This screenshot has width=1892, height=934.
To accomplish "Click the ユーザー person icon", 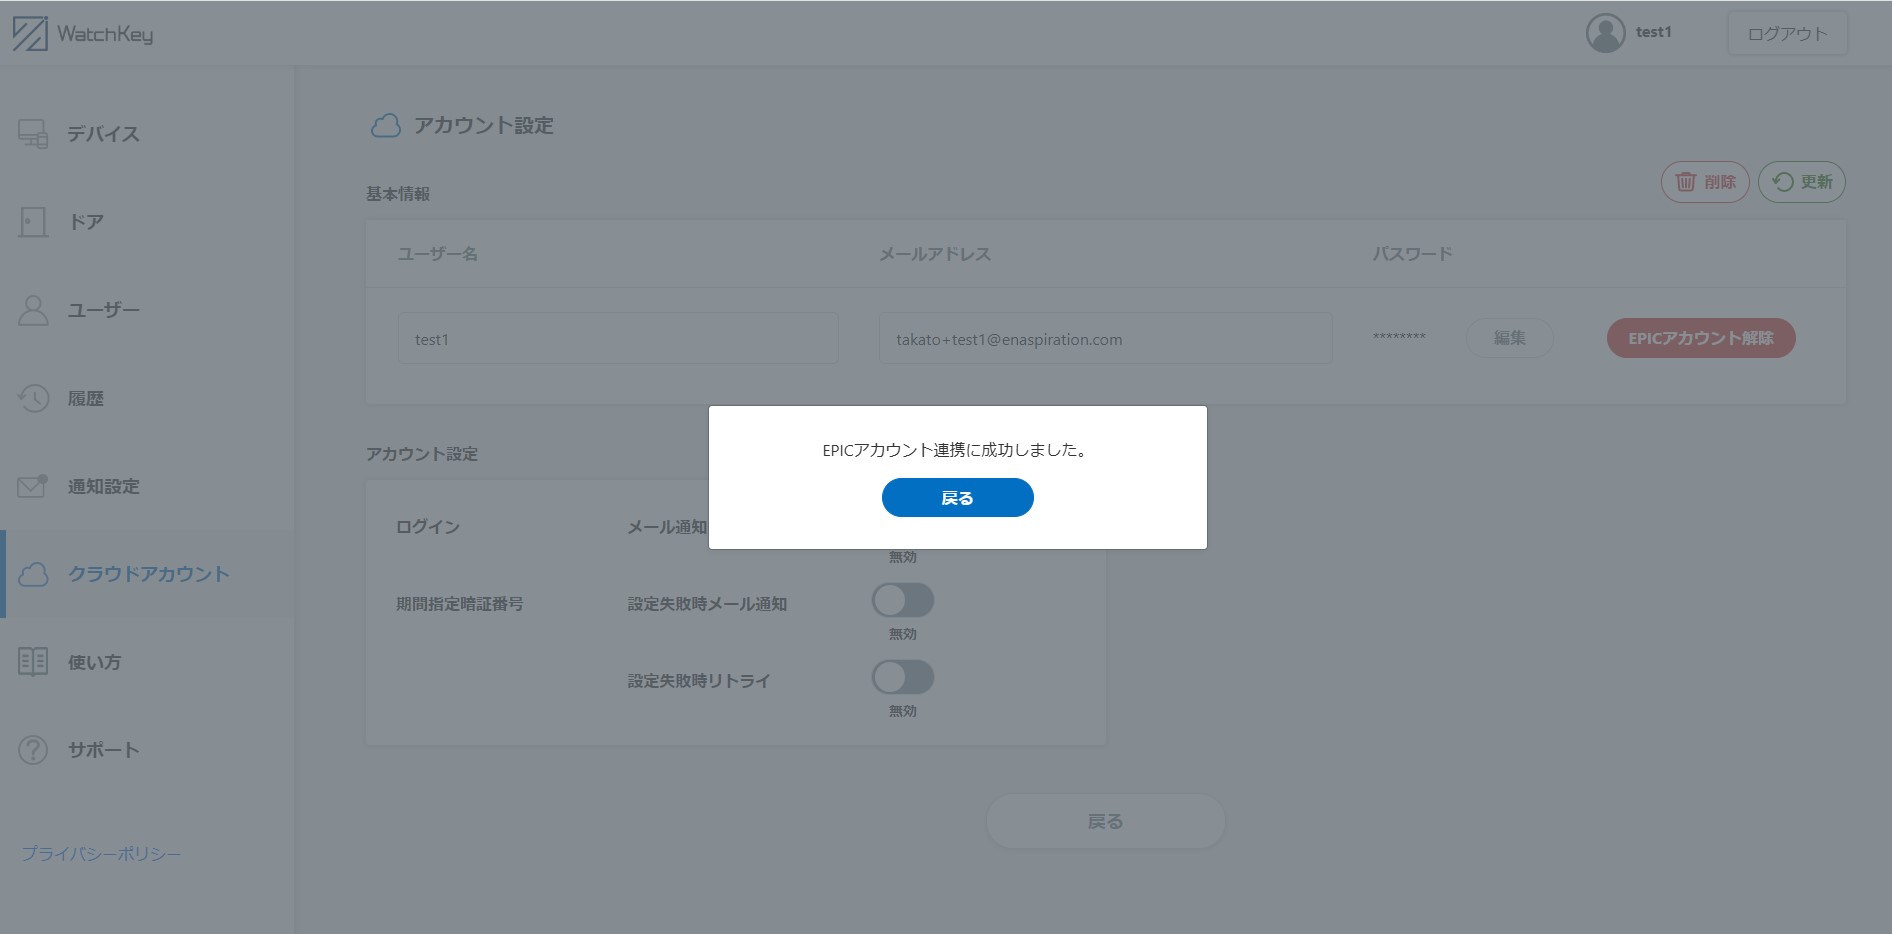I will (33, 310).
